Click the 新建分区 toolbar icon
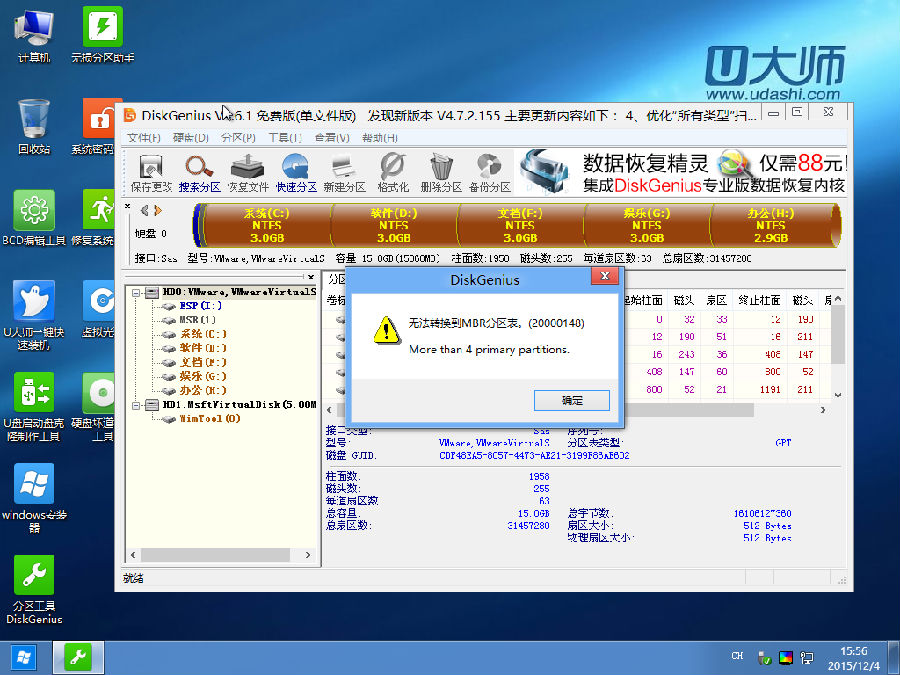The height and width of the screenshot is (675, 900). tap(344, 172)
